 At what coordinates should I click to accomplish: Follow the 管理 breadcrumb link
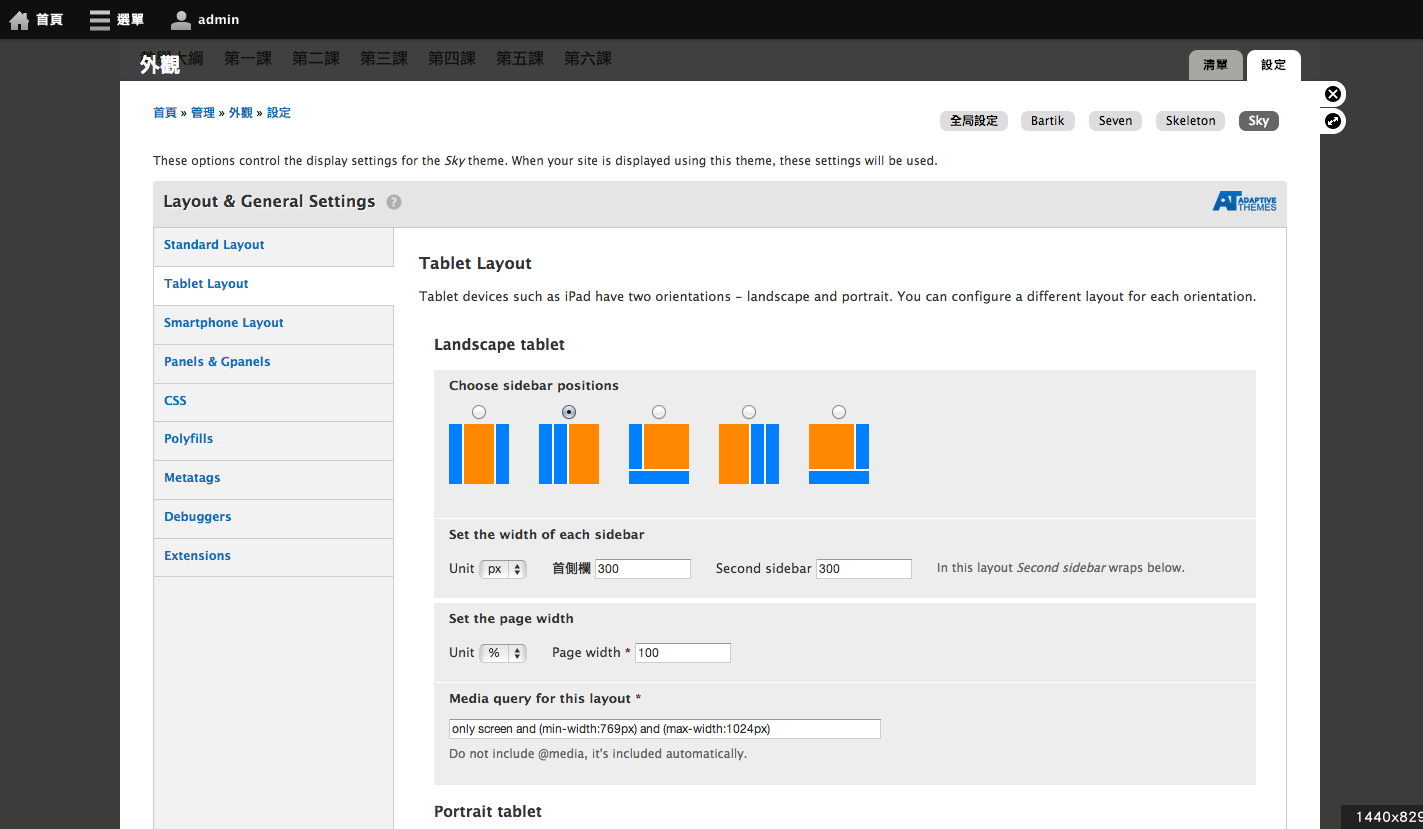[x=203, y=113]
